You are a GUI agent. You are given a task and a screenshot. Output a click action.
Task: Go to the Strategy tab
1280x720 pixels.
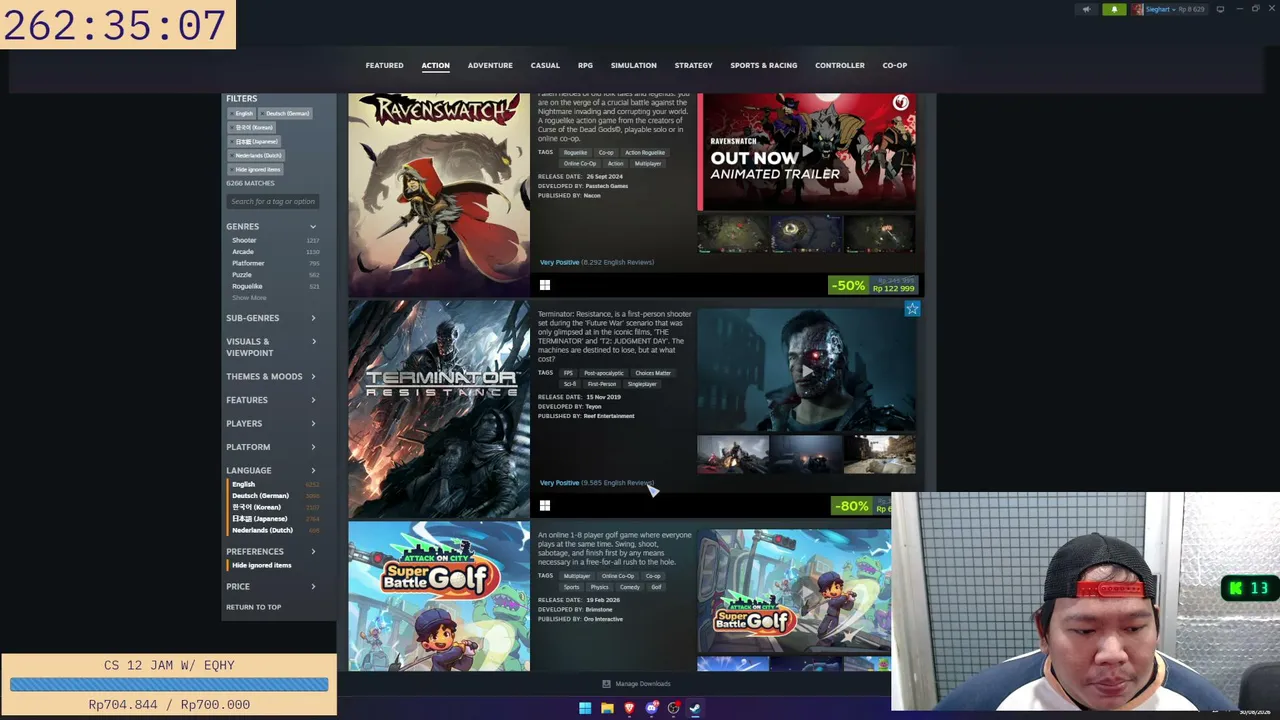693,66
